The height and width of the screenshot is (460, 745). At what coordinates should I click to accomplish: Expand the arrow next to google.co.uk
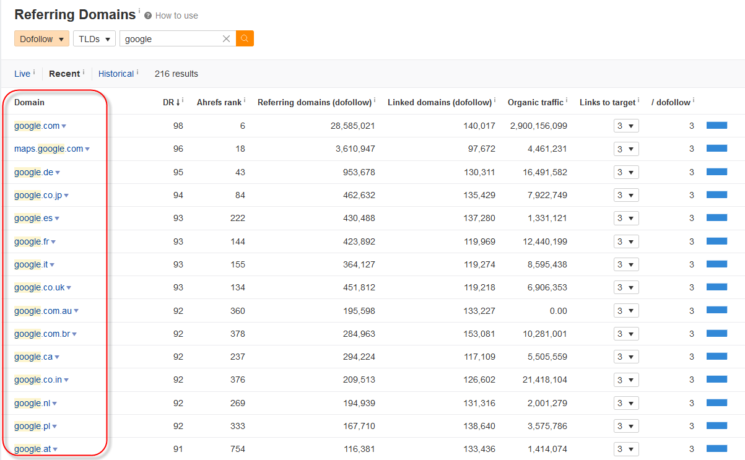click(69, 288)
